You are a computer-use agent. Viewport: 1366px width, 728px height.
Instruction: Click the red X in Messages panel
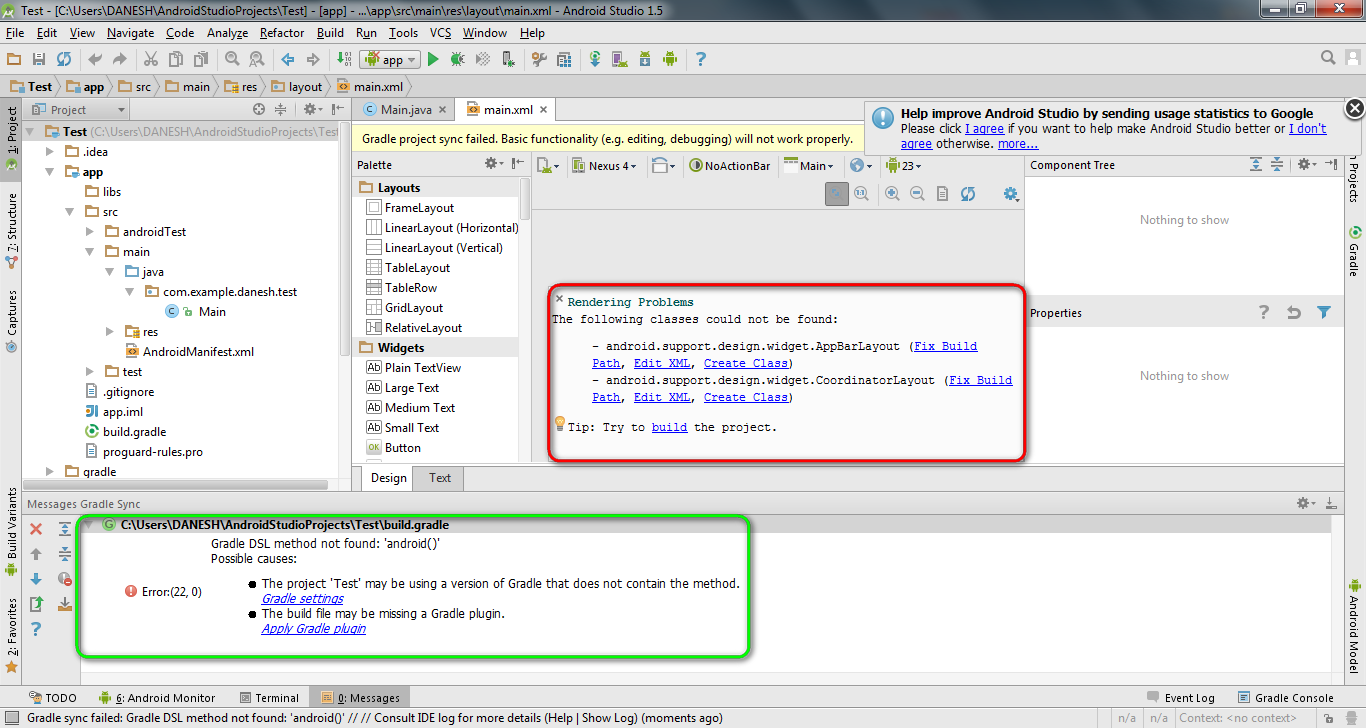click(x=36, y=529)
